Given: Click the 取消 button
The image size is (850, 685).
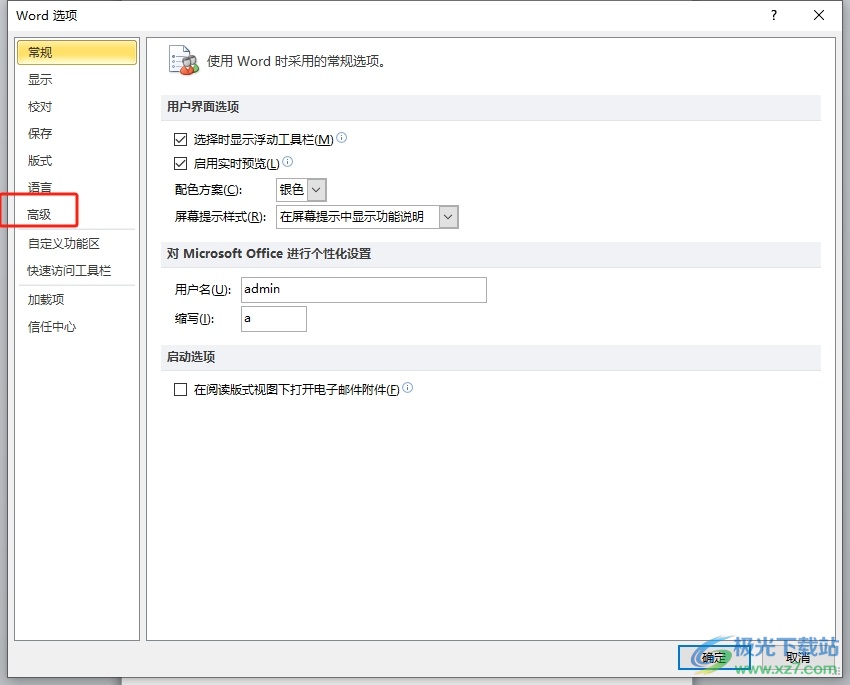Looking at the screenshot, I should 797,658.
